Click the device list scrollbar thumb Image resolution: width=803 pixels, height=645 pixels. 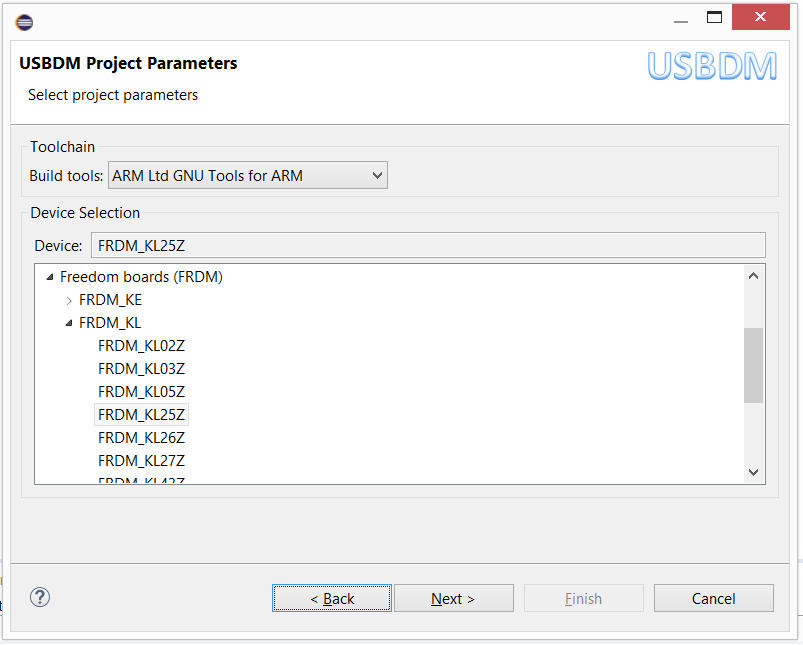pyautogui.click(x=754, y=365)
